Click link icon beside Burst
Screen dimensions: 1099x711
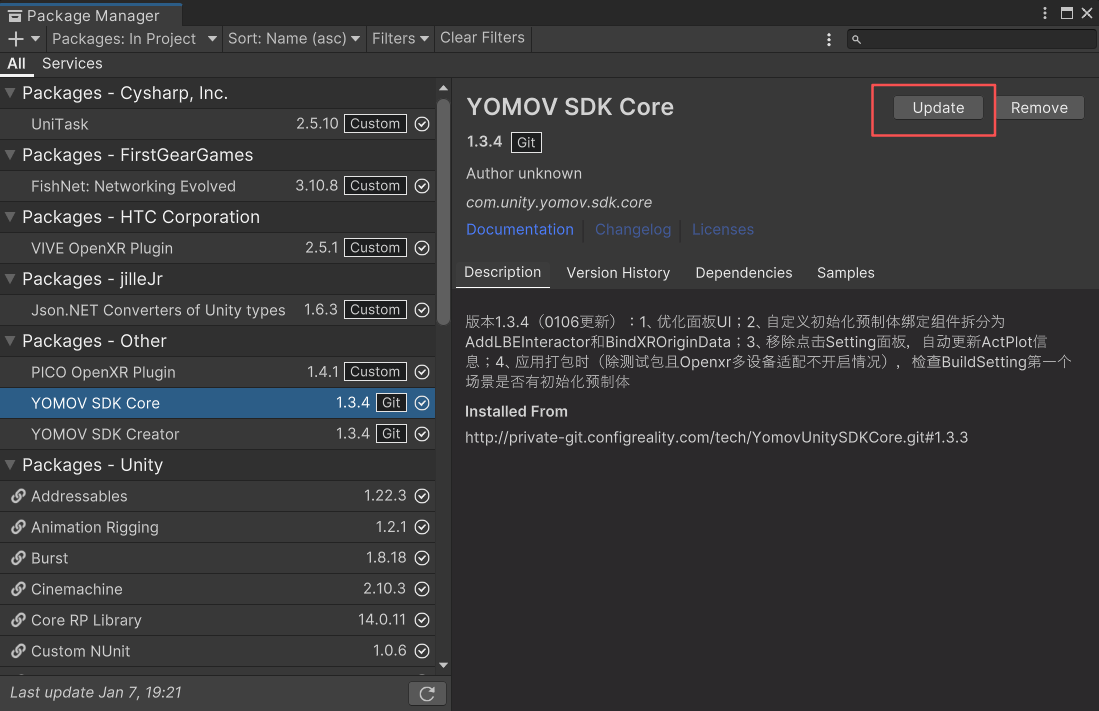(18, 558)
